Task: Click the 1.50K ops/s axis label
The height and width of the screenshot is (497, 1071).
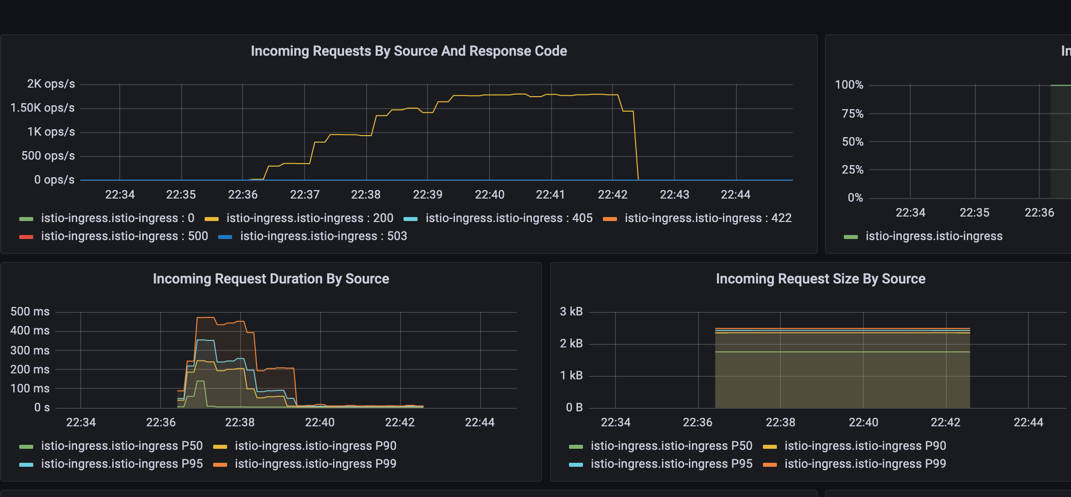Action: pos(44,108)
